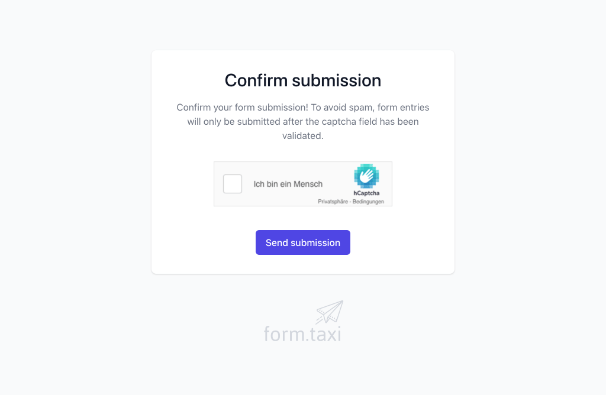Click the Send submission button
Image resolution: width=606 pixels, height=395 pixels.
point(303,242)
